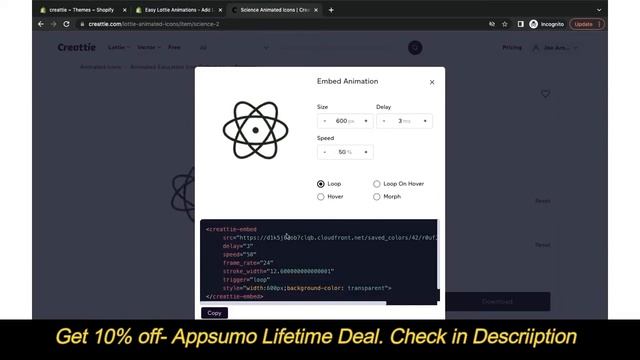
Task: Close the Easy Lottie Animations tab
Action: click(220, 10)
